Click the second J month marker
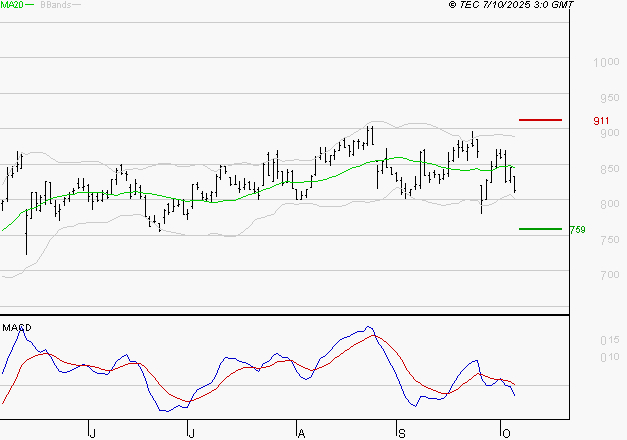 192,433
